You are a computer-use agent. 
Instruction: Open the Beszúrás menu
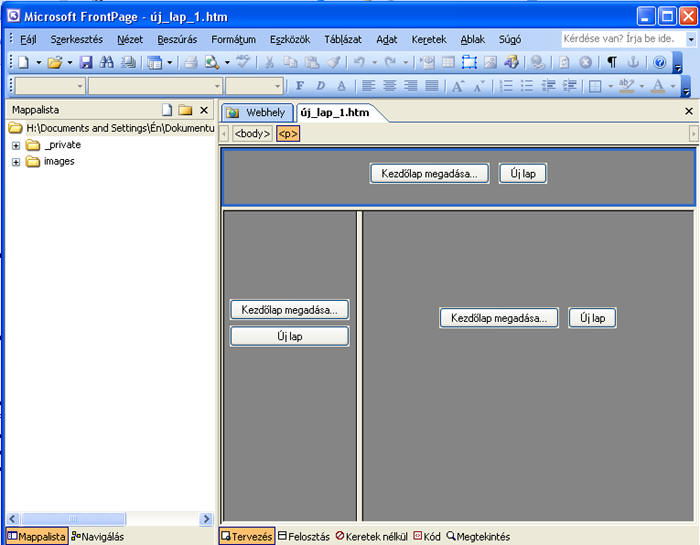(x=177, y=39)
